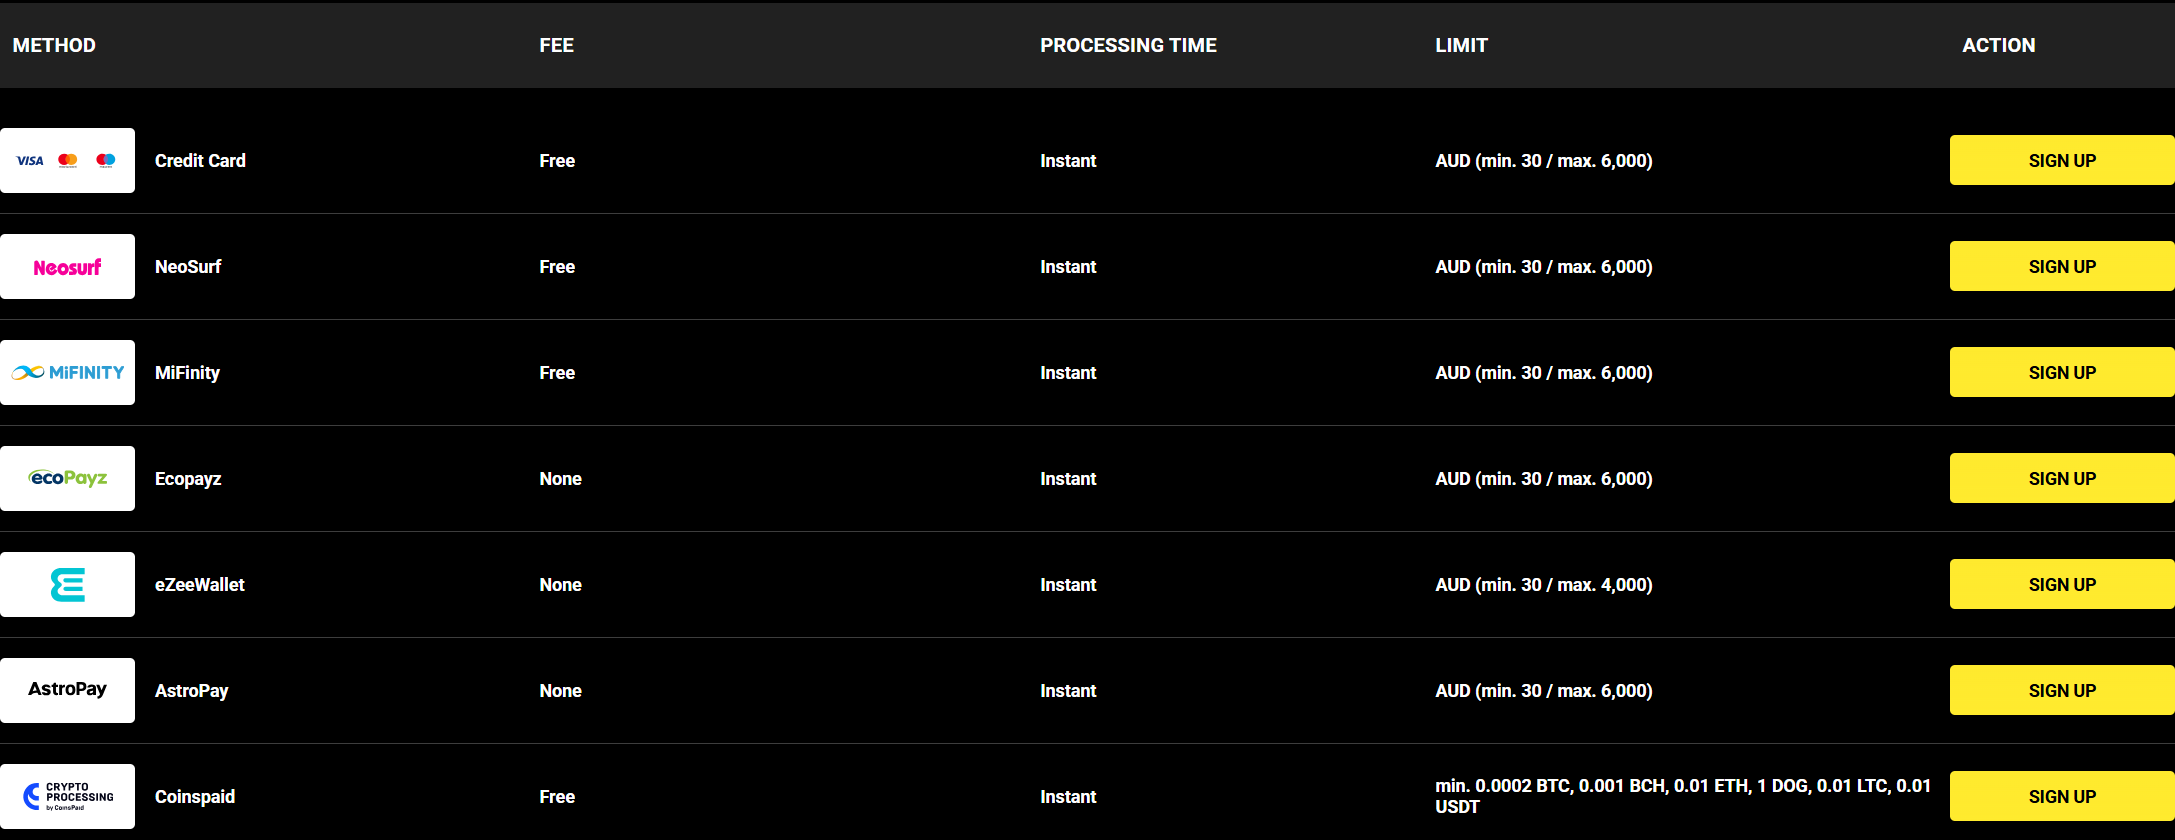This screenshot has height=840, width=2175.
Task: Click the Crypto Processing Coinspaid logo
Action: (x=67, y=796)
